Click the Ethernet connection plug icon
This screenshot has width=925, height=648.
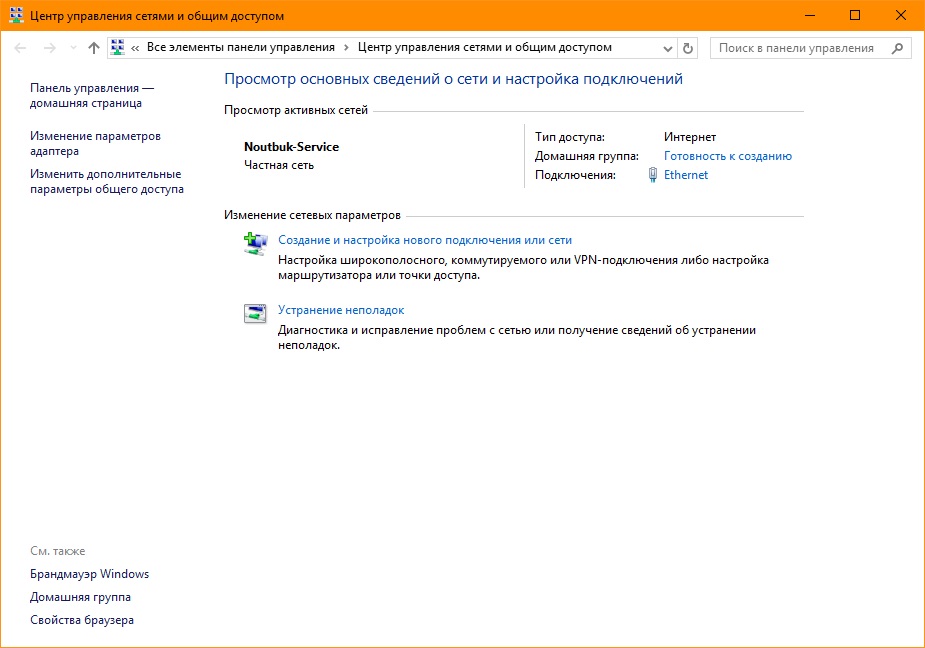pos(653,175)
